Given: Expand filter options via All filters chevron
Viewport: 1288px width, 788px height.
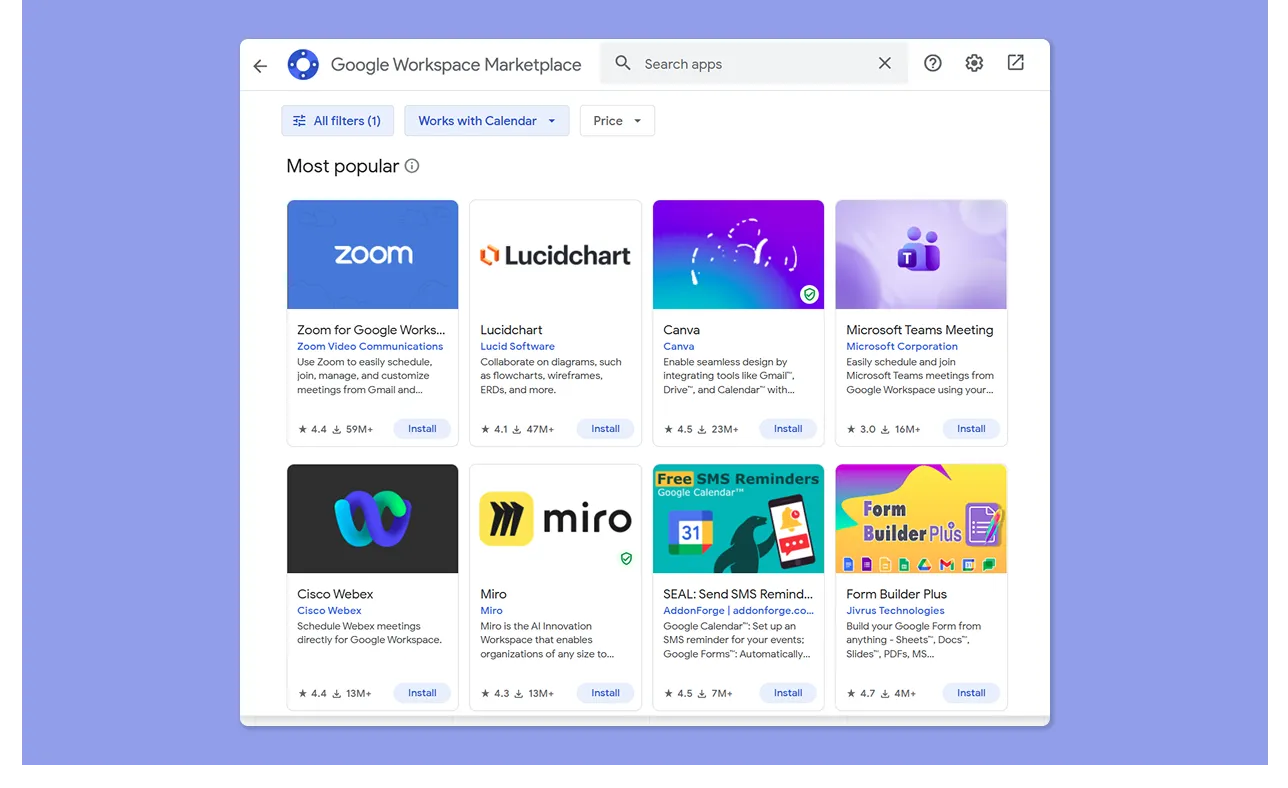Looking at the screenshot, I should pos(299,120).
